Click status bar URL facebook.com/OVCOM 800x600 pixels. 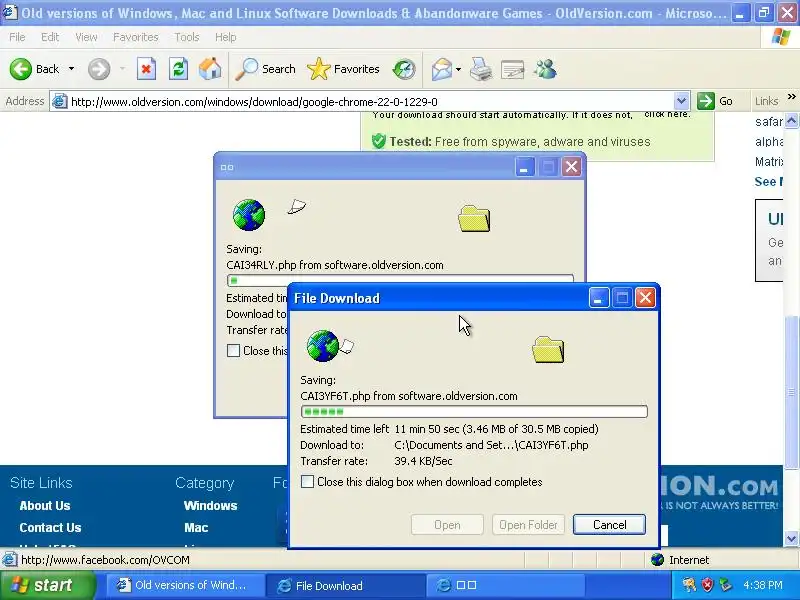(x=105, y=560)
